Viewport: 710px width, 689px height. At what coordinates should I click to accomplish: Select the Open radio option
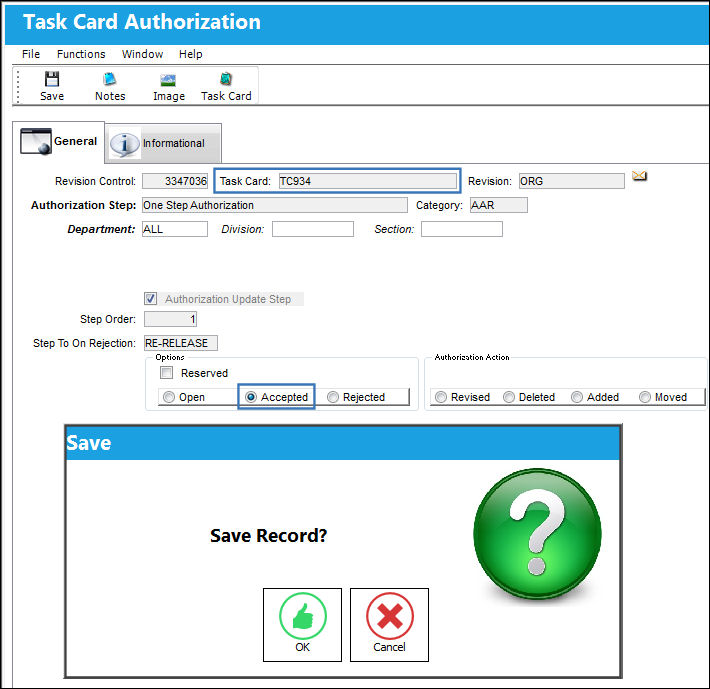169,397
